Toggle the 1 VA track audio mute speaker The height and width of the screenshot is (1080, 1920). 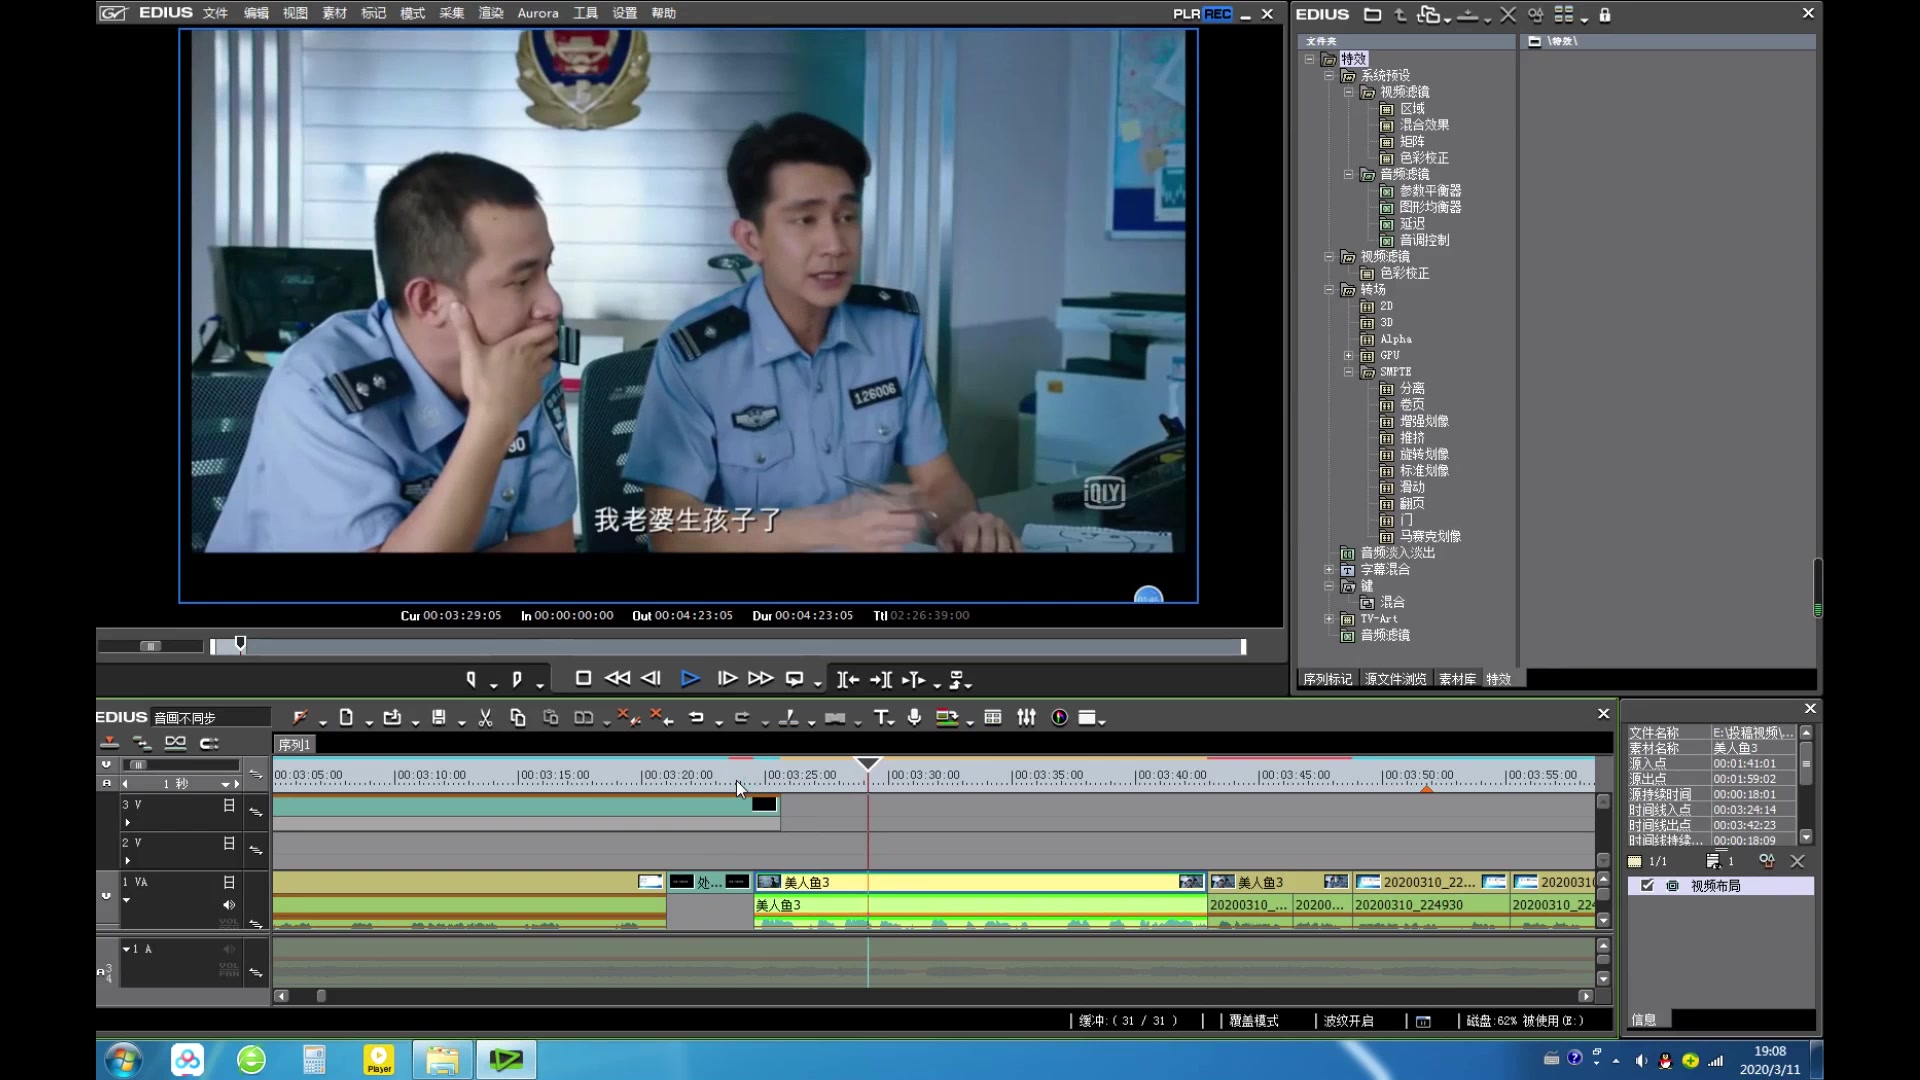tap(229, 905)
